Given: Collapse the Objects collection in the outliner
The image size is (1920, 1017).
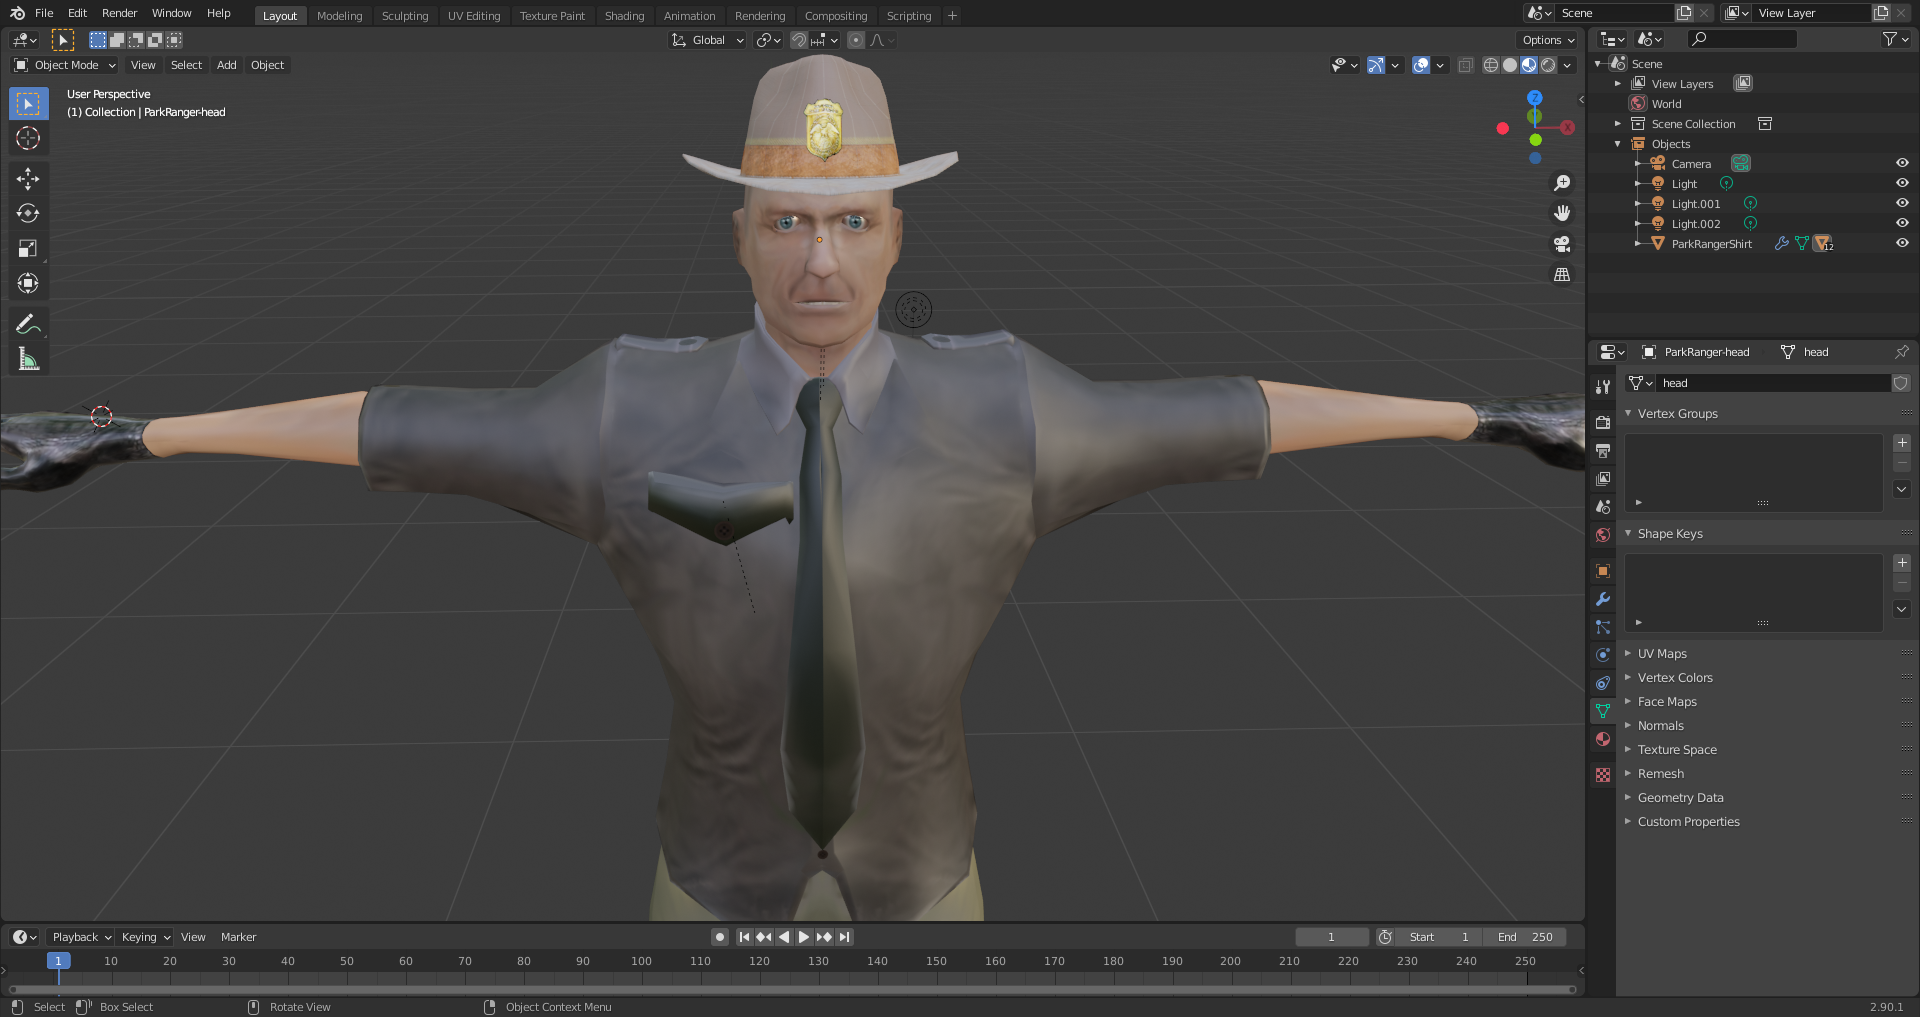Looking at the screenshot, I should pyautogui.click(x=1618, y=143).
